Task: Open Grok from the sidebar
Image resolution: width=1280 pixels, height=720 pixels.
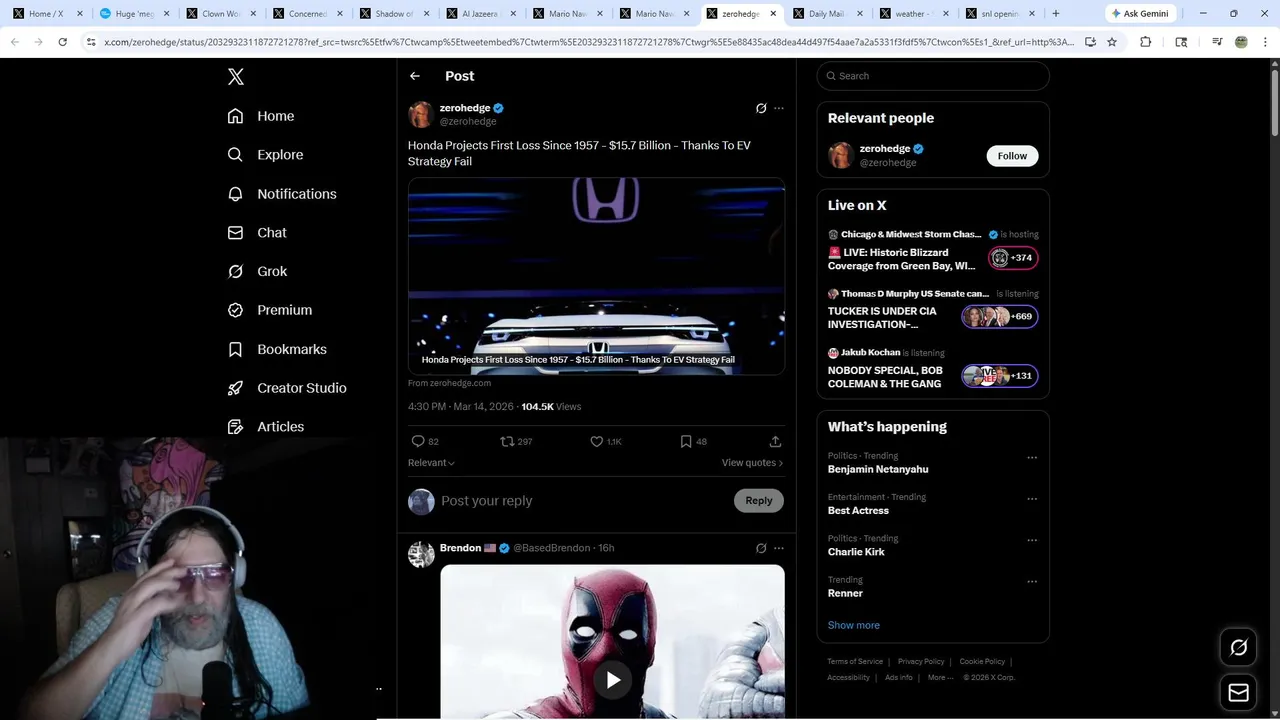Action: click(257, 271)
